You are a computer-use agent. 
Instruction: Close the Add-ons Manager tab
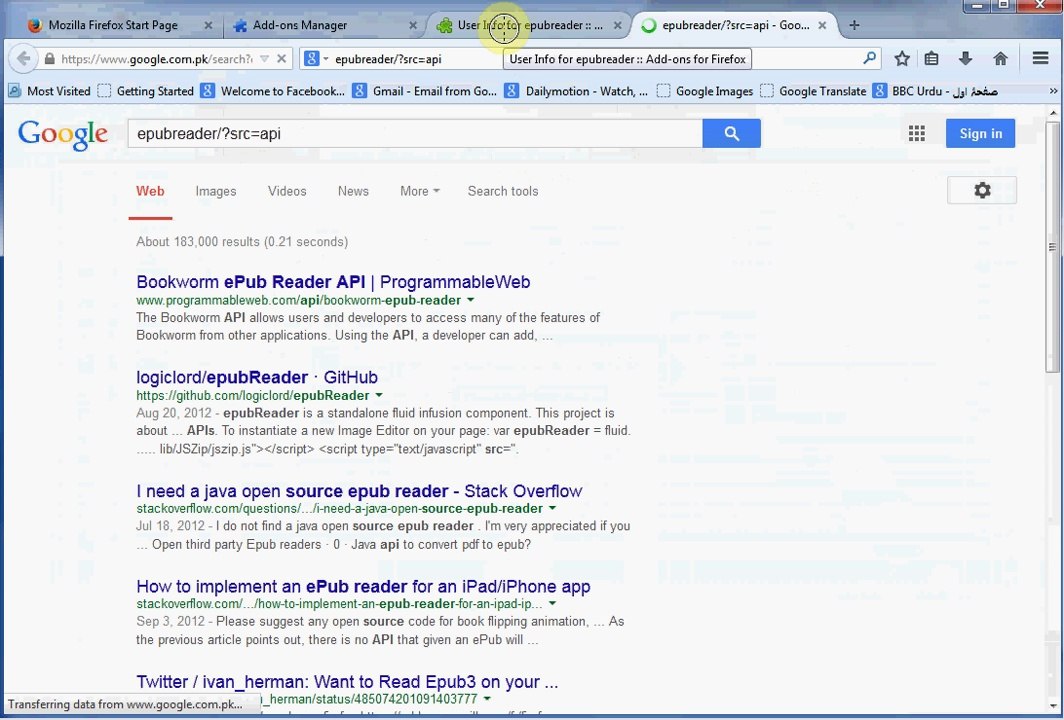[x=413, y=25]
